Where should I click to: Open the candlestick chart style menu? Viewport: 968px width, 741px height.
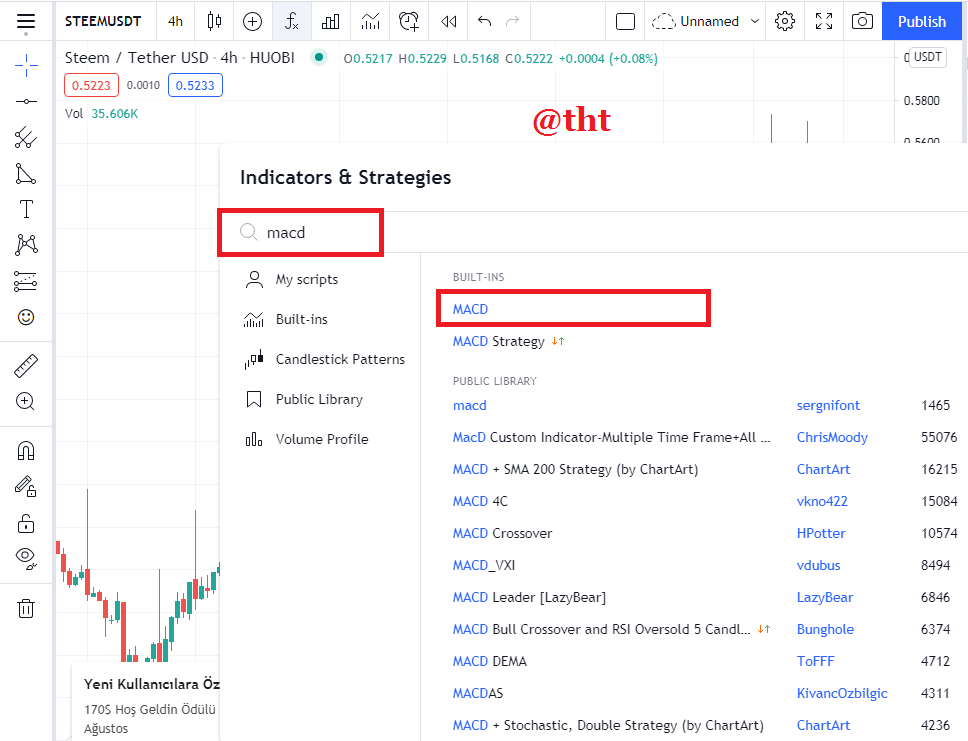pyautogui.click(x=214, y=22)
